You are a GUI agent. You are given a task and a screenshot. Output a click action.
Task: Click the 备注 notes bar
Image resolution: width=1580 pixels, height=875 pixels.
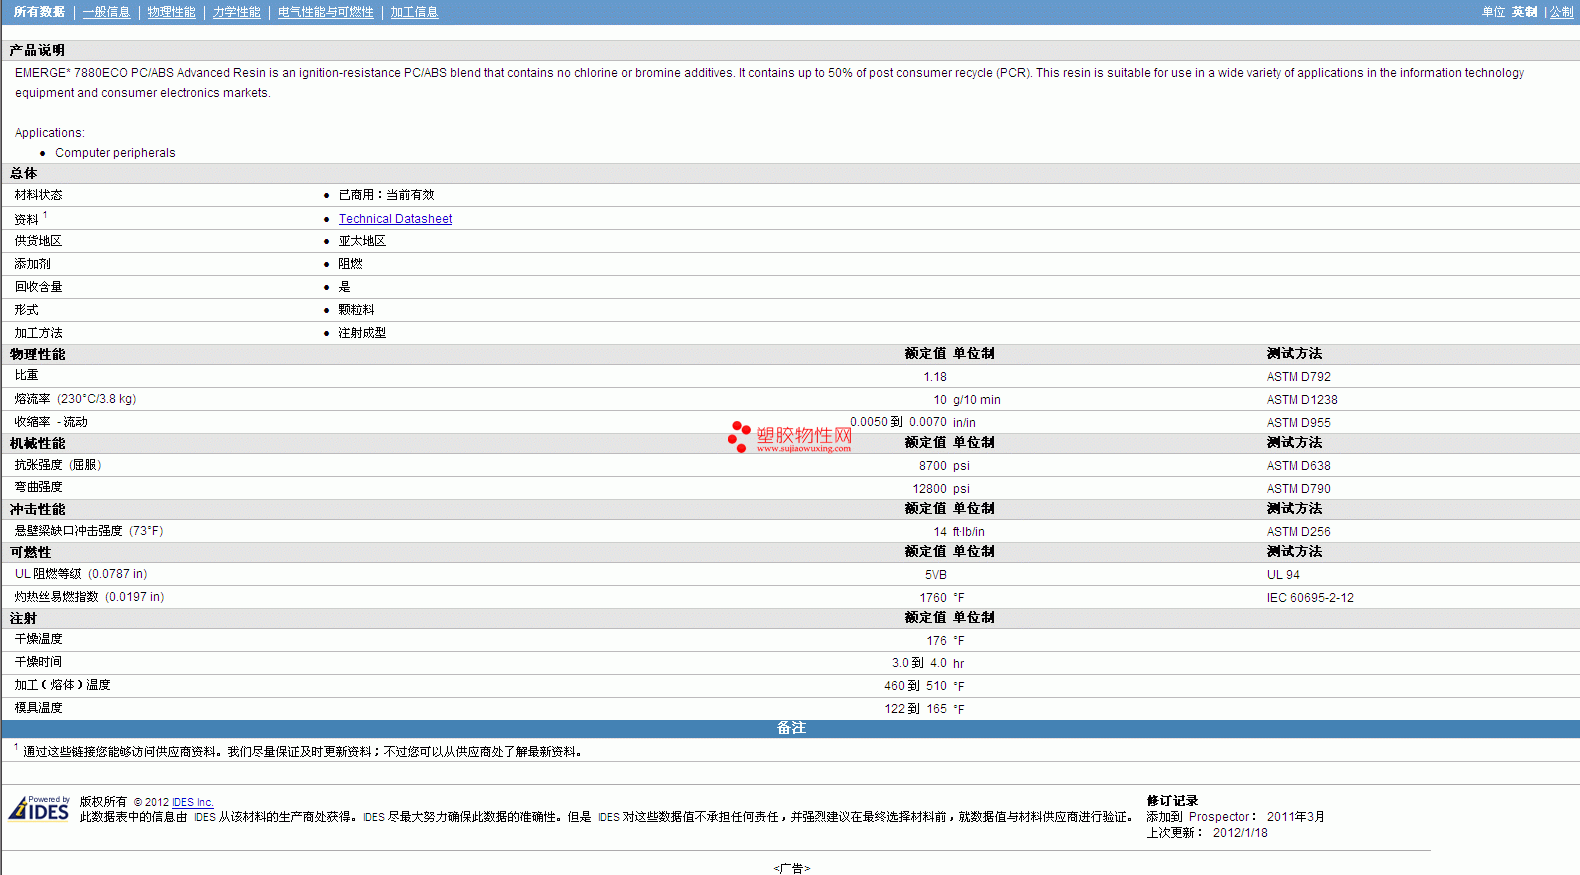(790, 728)
